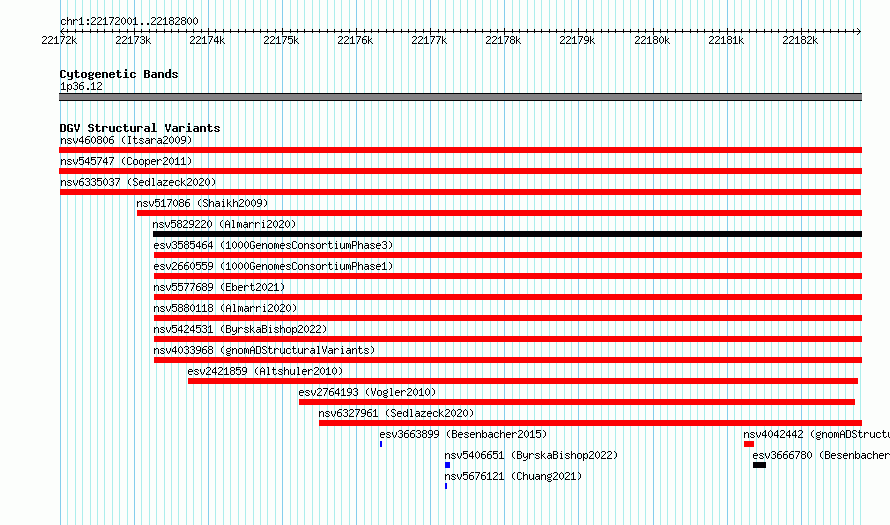The width and height of the screenshot is (890, 525).
Task: Click the blue square under nsv5406651
Action: click(x=447, y=465)
